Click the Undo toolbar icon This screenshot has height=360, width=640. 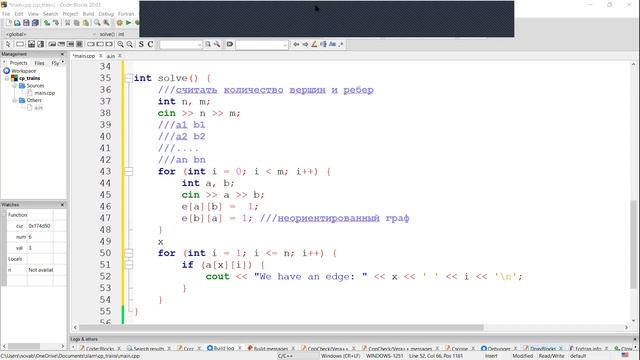[x=47, y=23]
